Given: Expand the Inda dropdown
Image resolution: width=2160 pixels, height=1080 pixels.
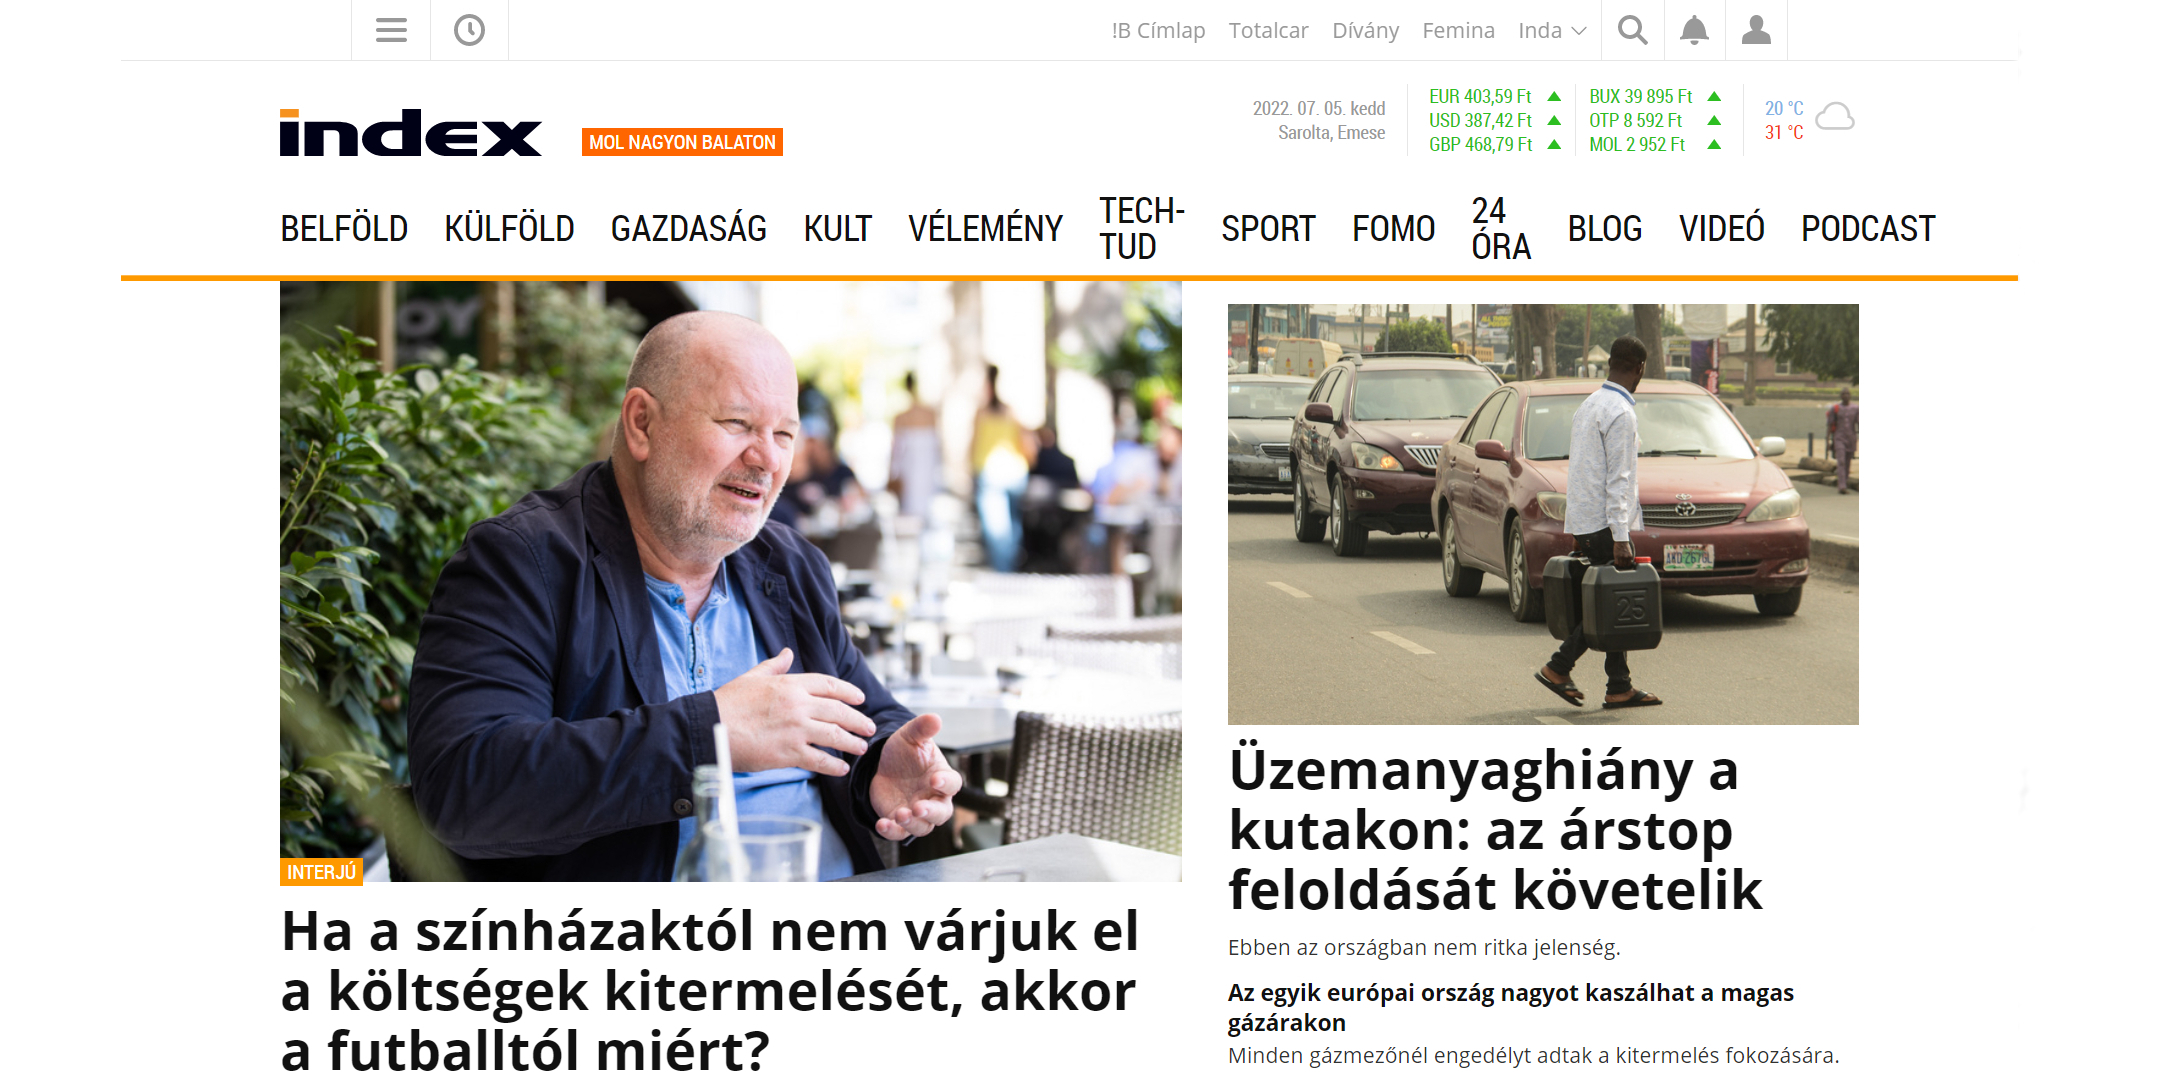Looking at the screenshot, I should tap(1552, 31).
